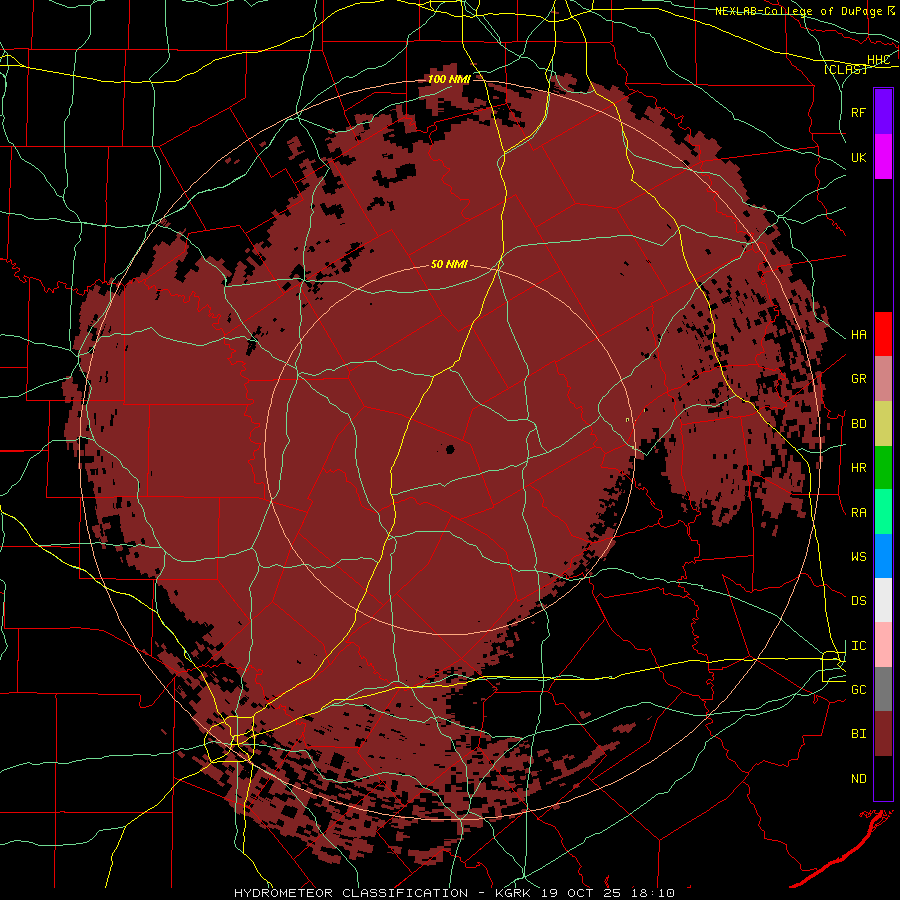
Task: Click the '50 NMI' range ring label
Action: (x=449, y=264)
